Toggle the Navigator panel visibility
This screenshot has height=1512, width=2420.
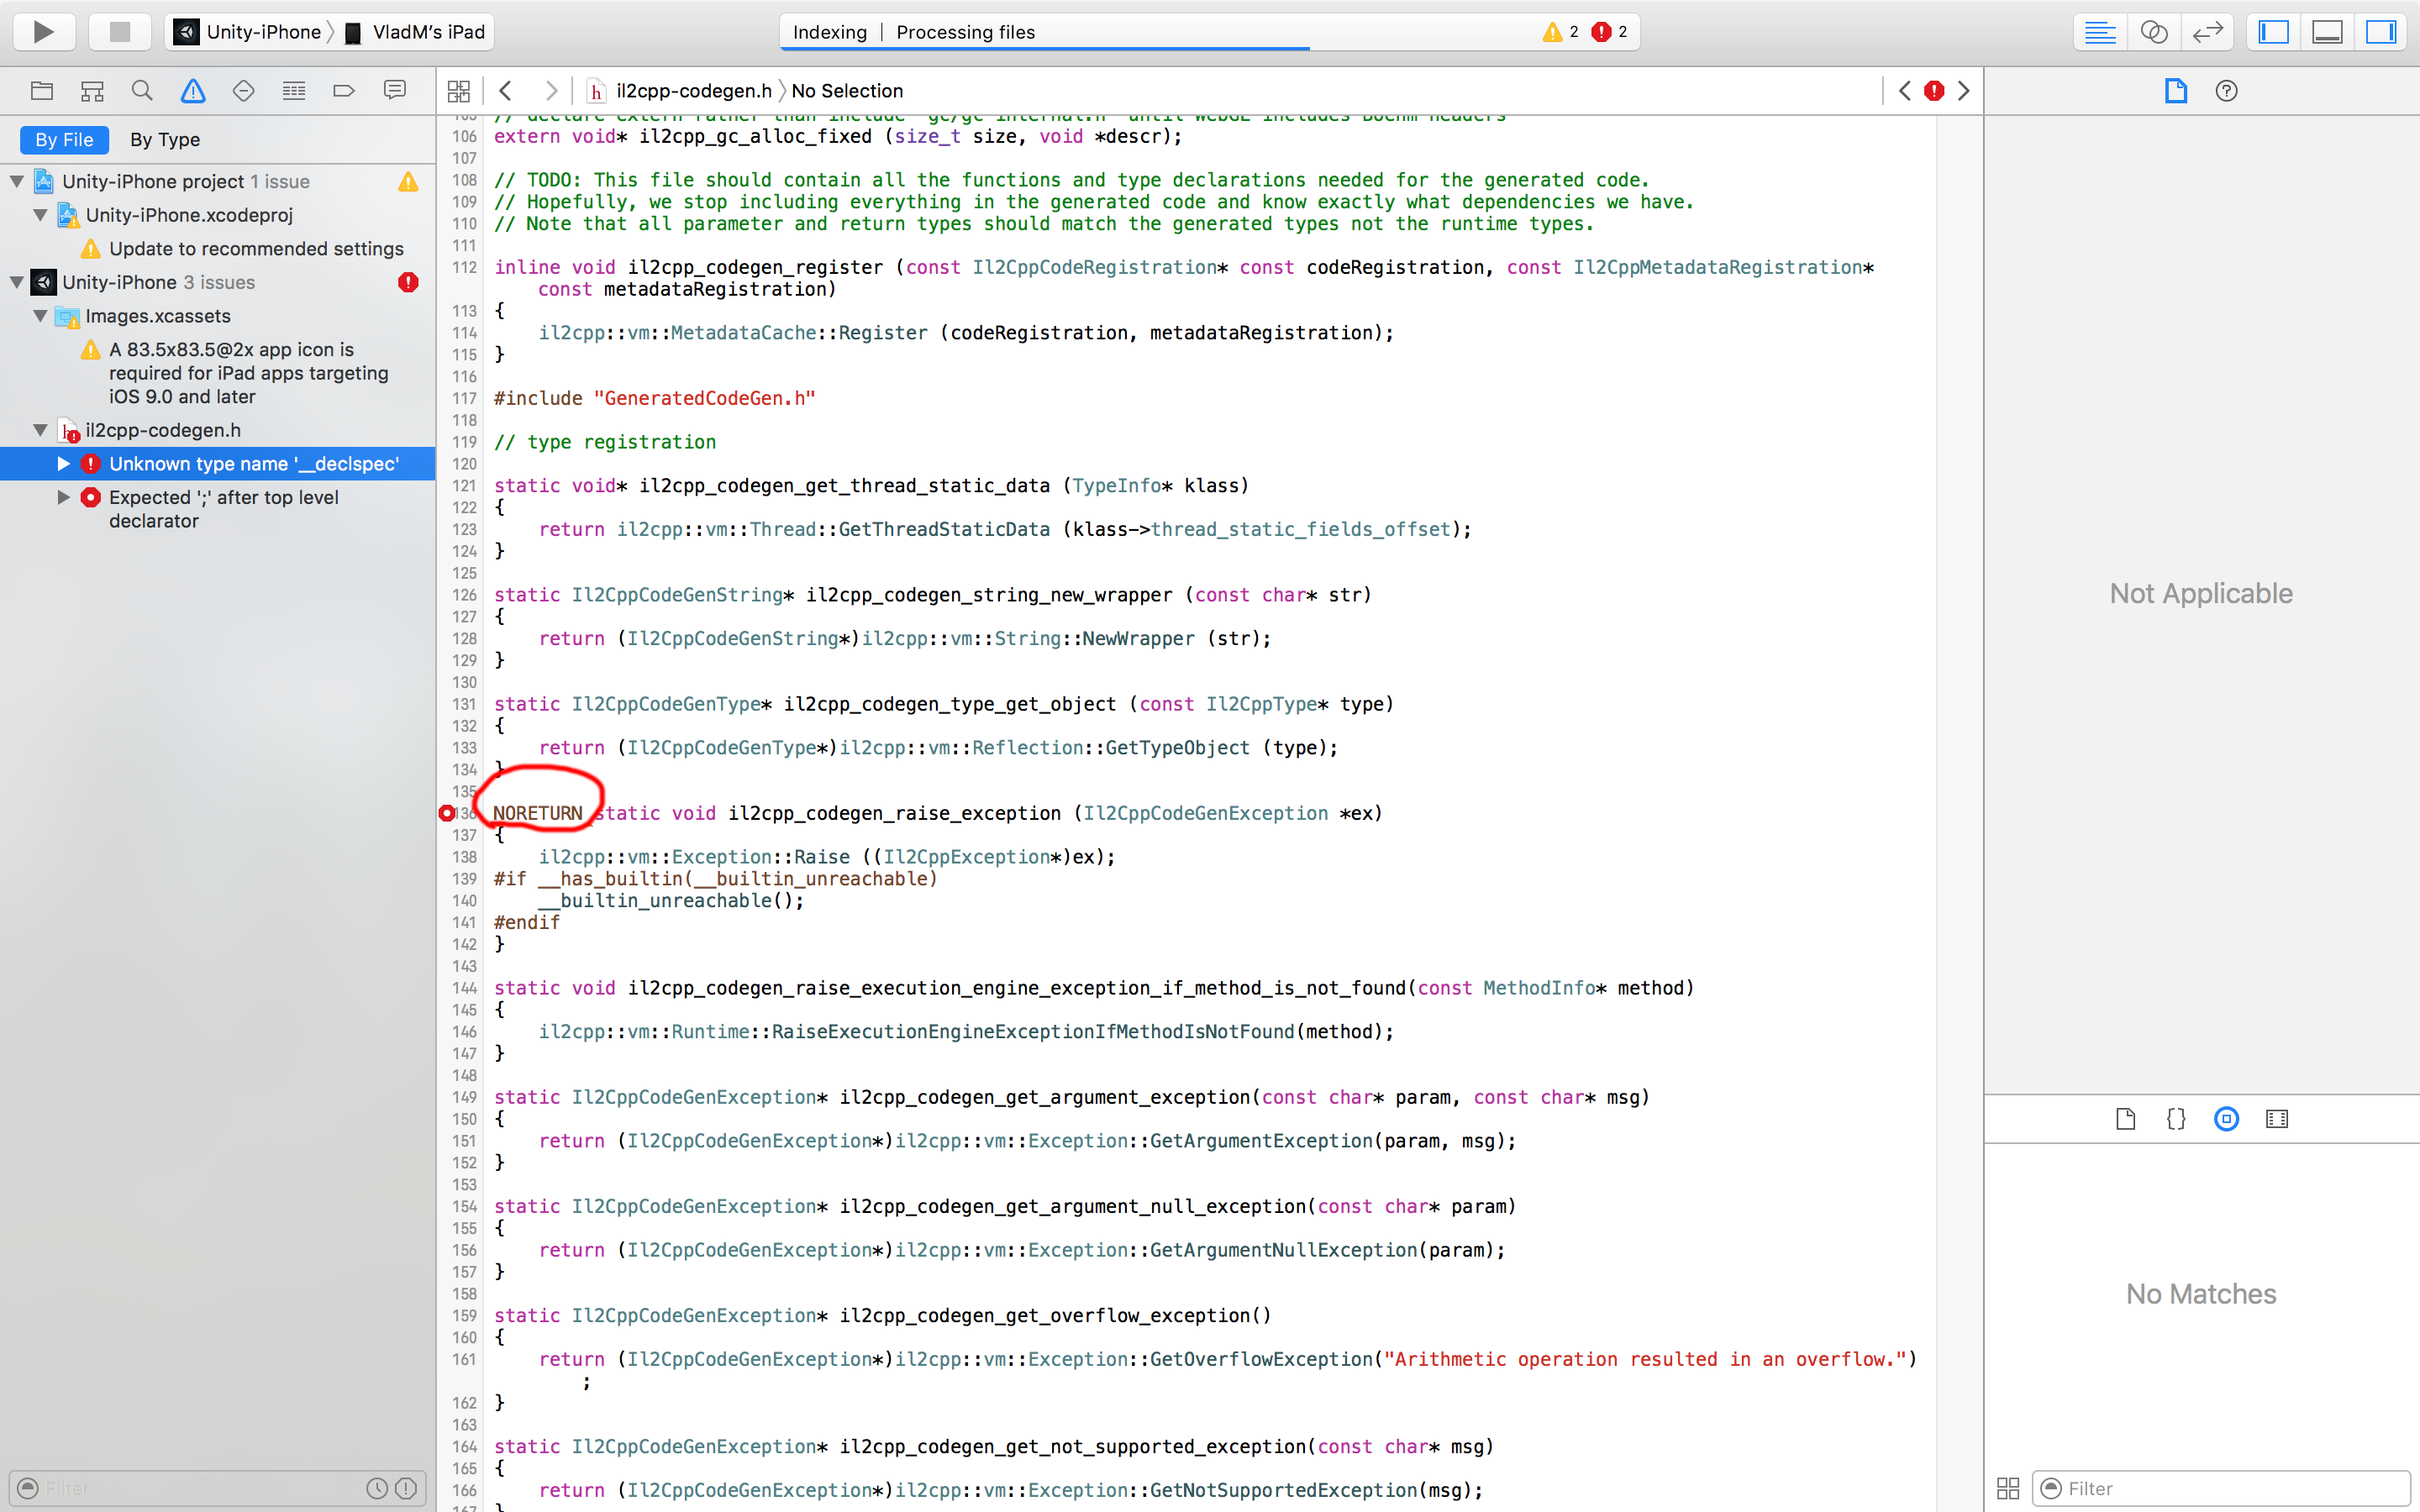coord(2273,32)
